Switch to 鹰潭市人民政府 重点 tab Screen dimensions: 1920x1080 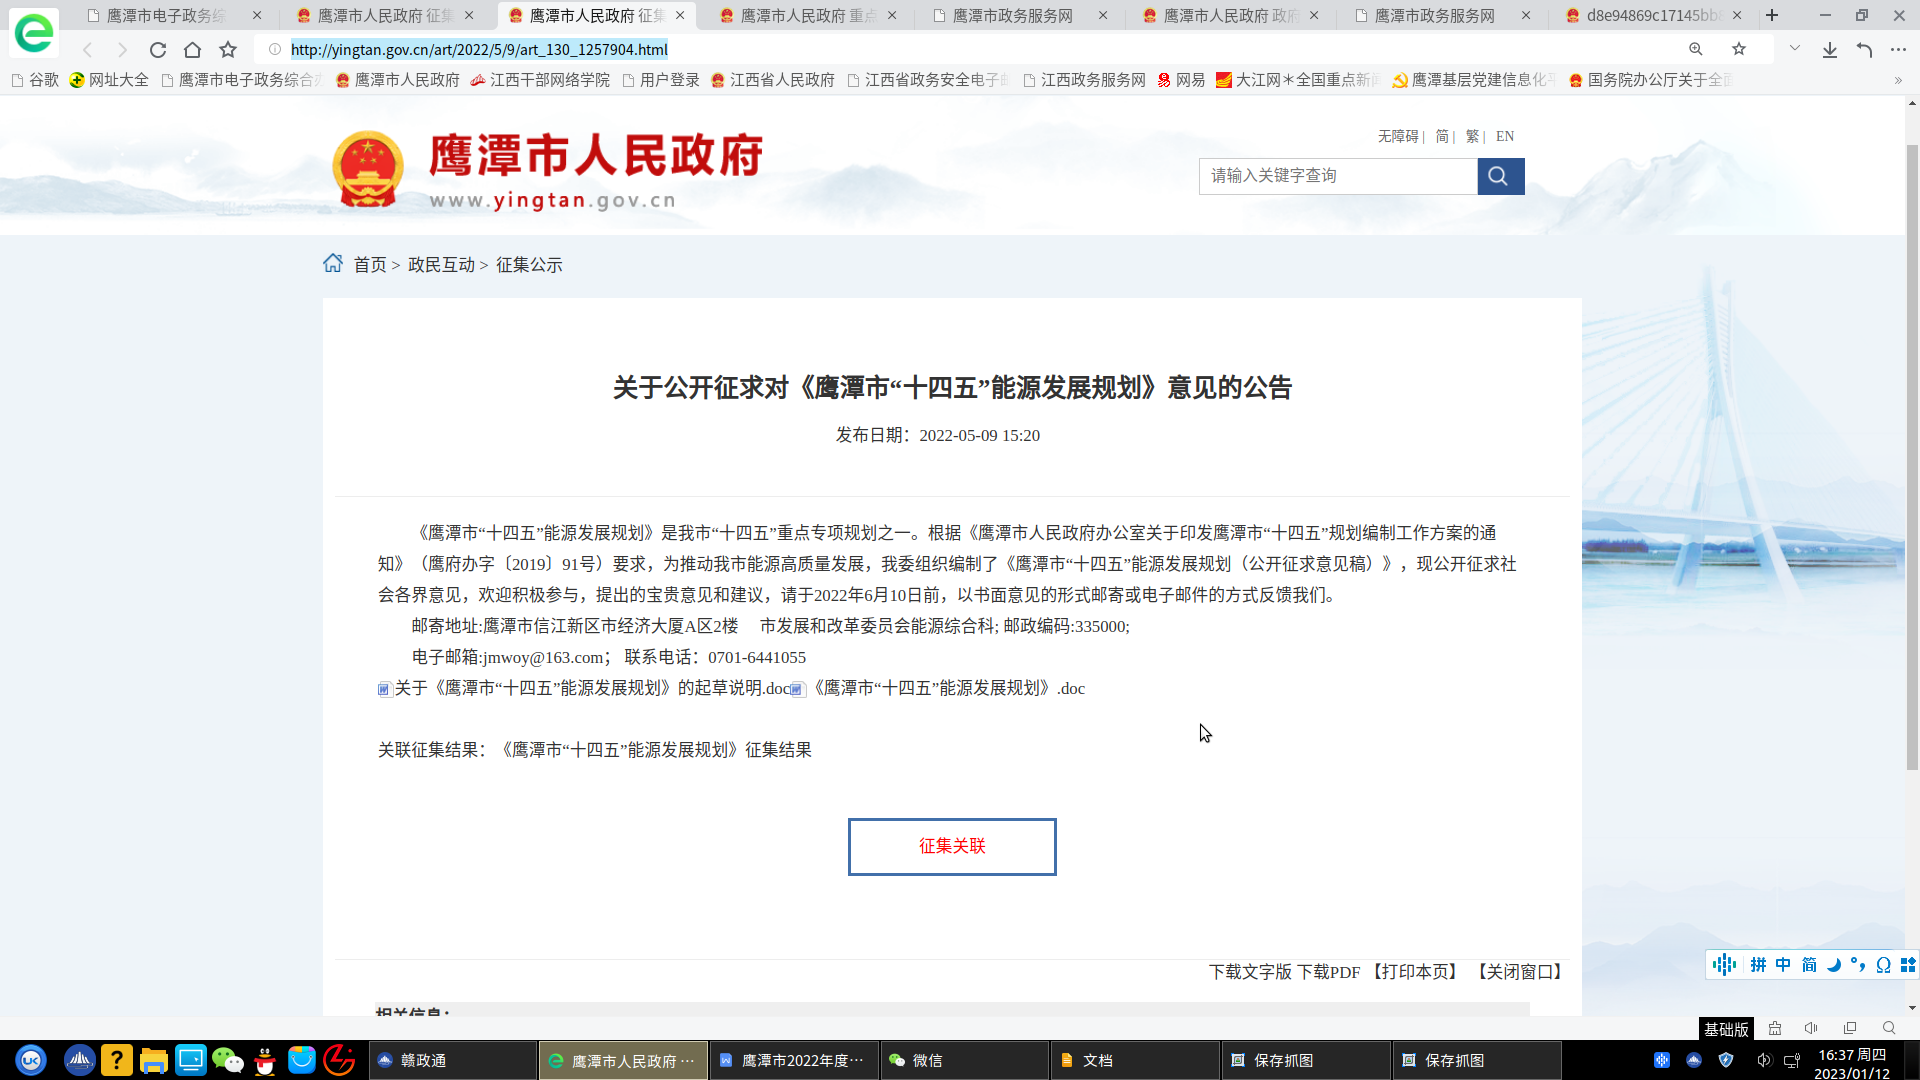[807, 15]
